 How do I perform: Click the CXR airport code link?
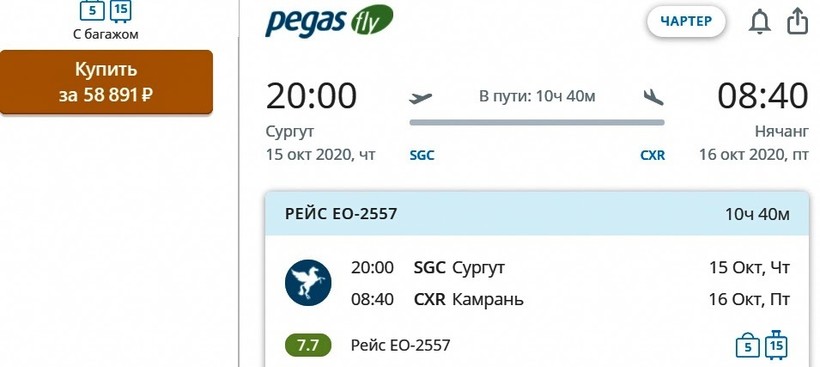click(653, 155)
